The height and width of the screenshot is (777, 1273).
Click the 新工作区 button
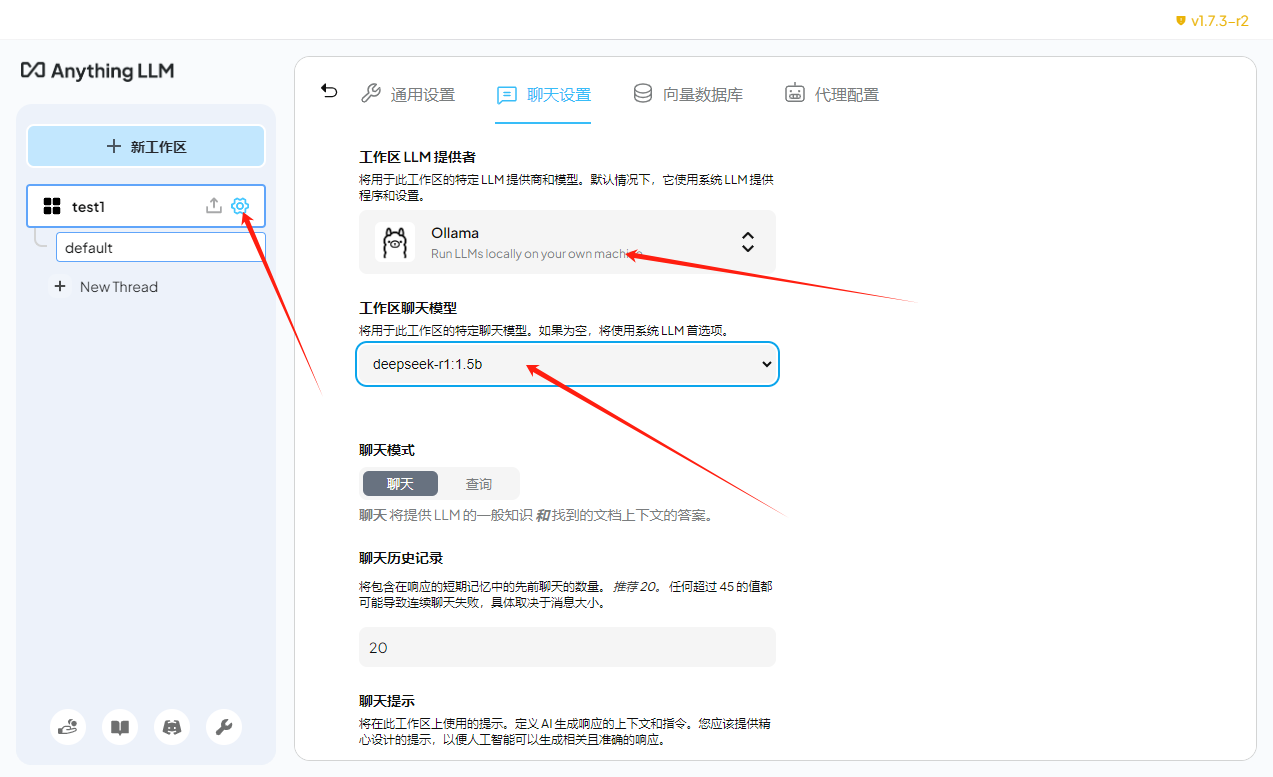(x=146, y=147)
